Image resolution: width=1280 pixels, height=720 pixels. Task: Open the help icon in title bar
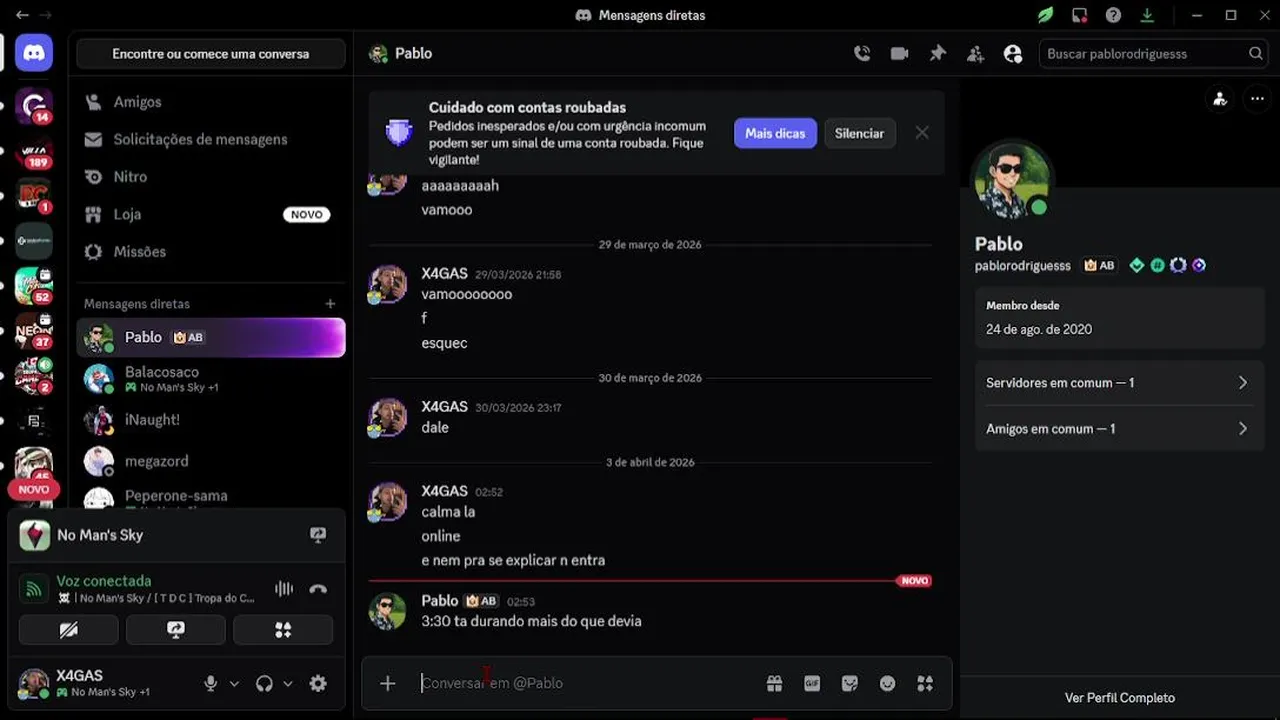[x=1113, y=15]
